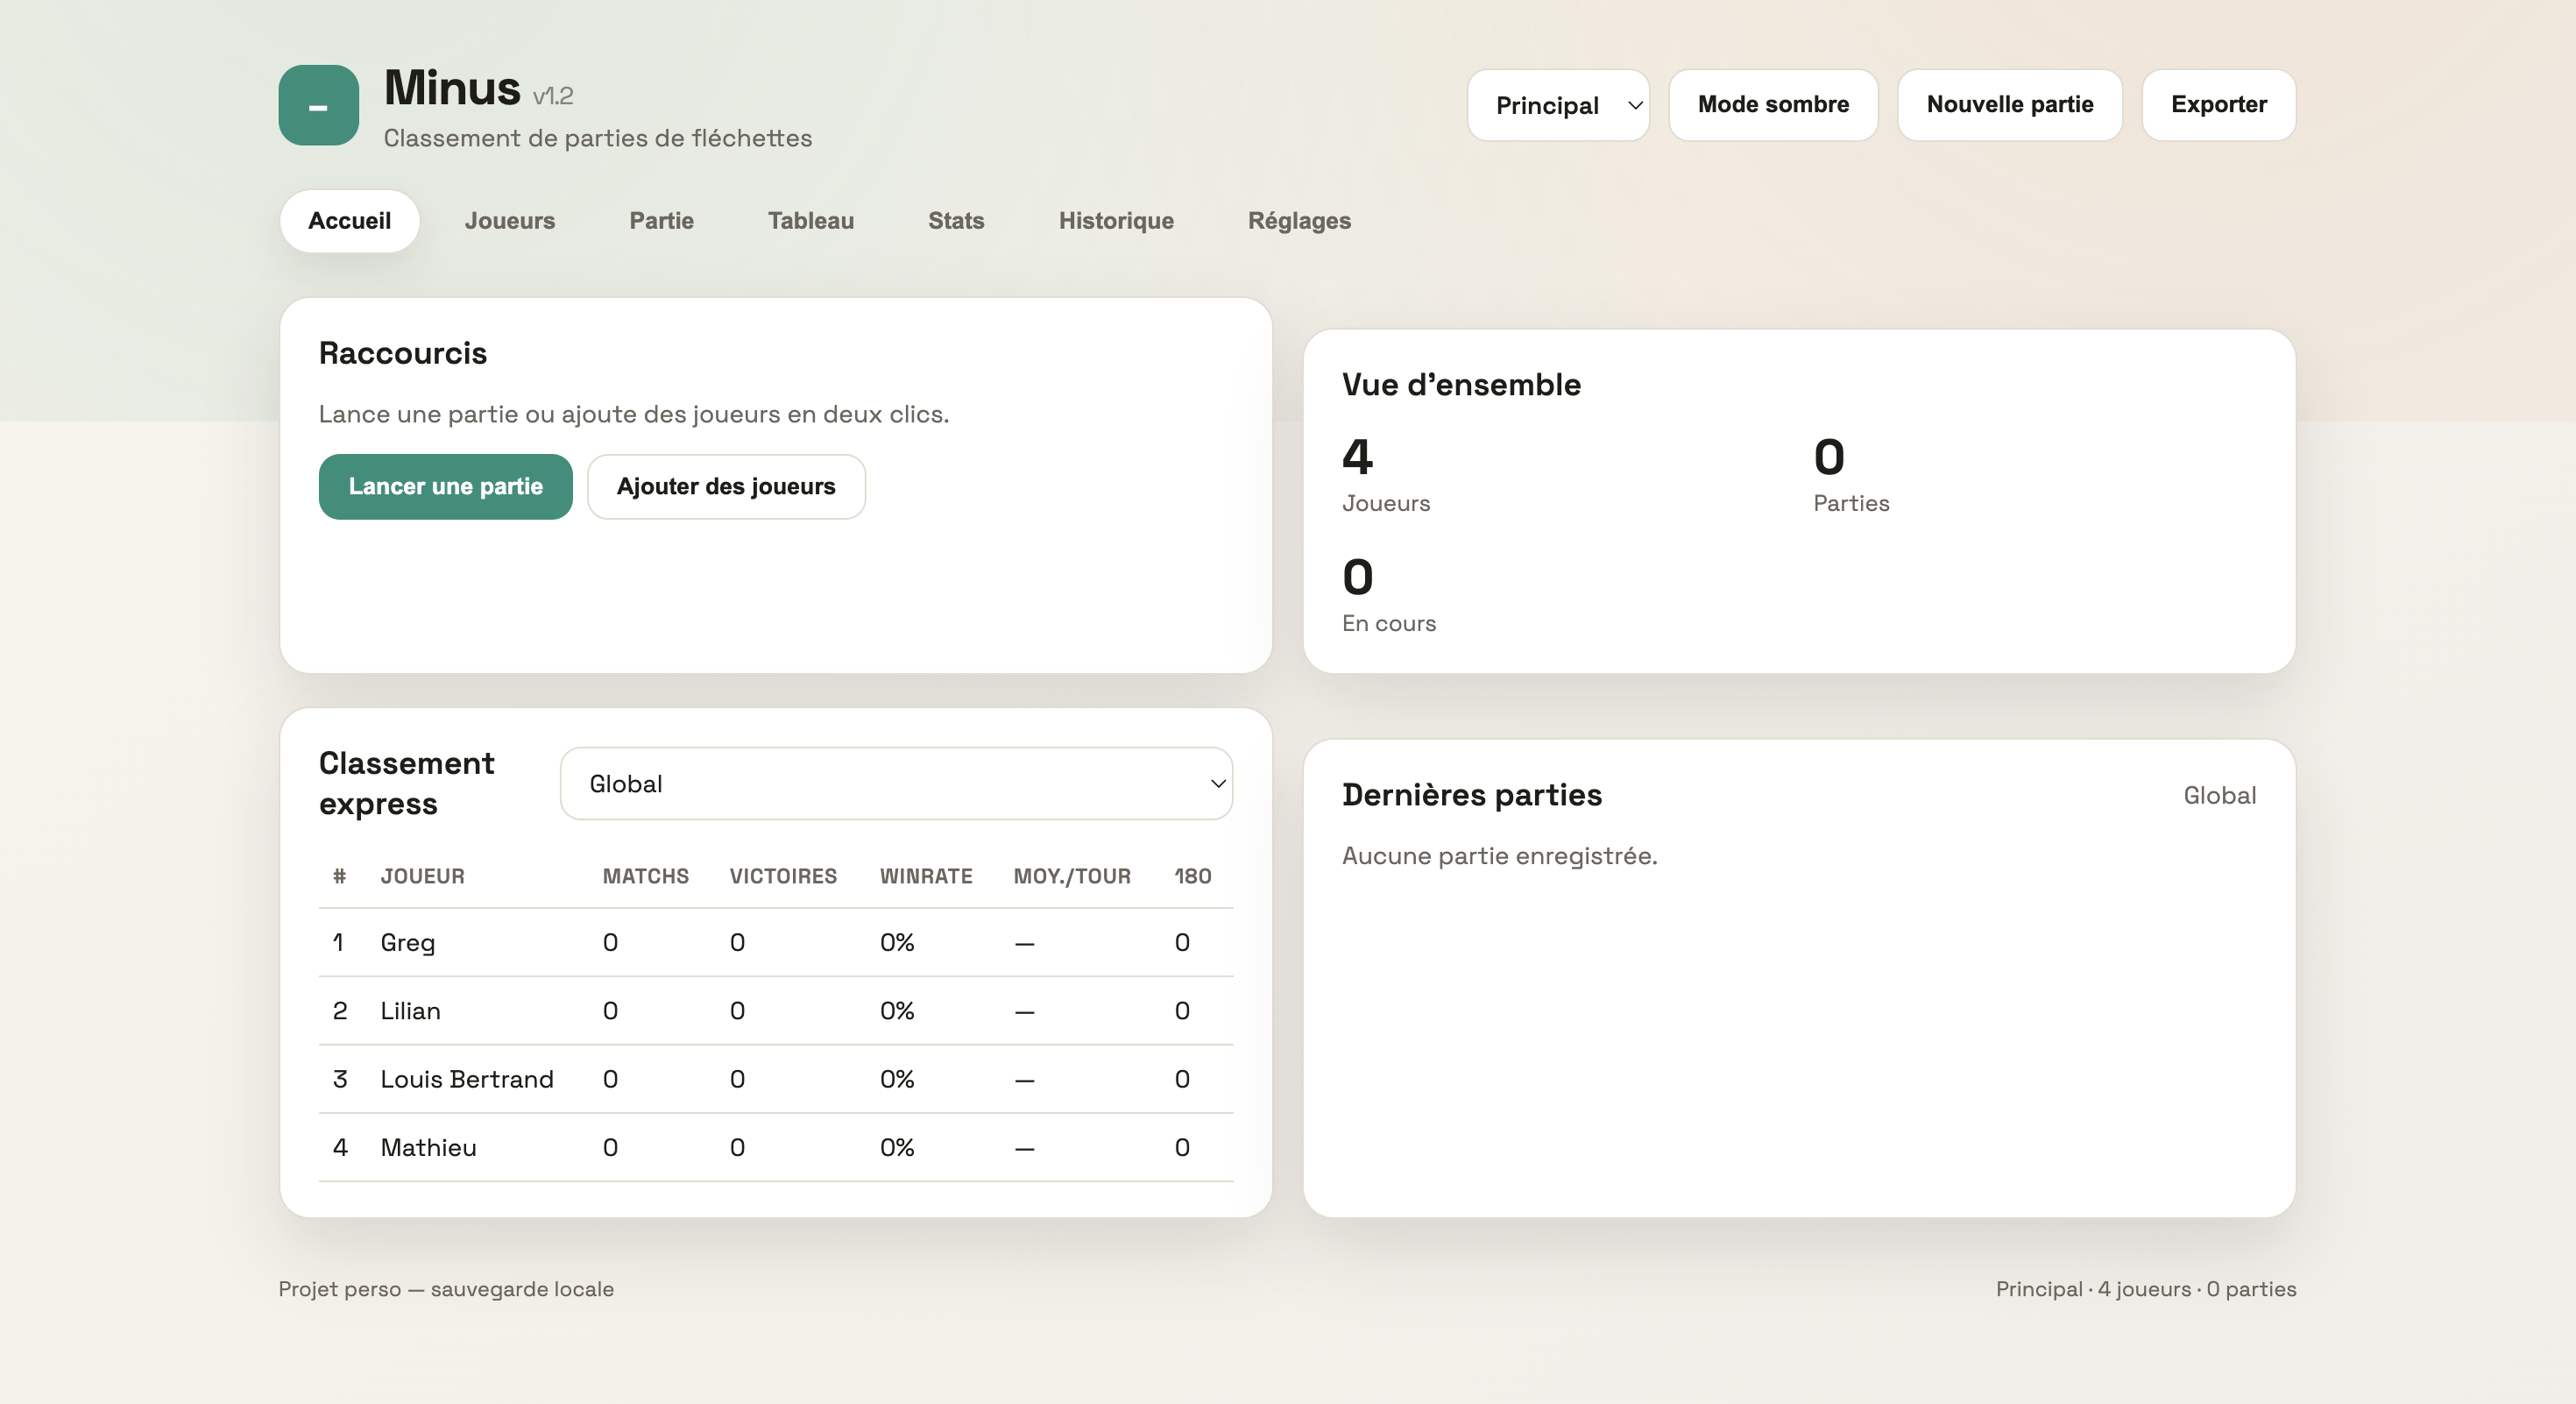The width and height of the screenshot is (2576, 1404).
Task: Click the green Minus app logo icon
Action: tap(318, 105)
